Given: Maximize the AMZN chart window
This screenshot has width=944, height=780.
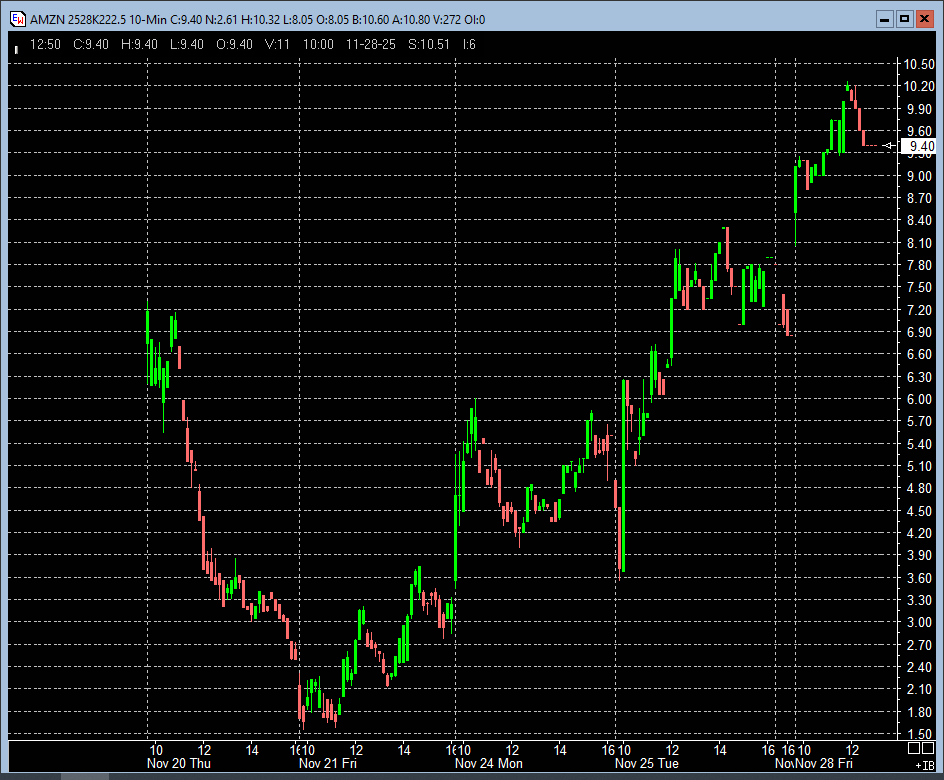Looking at the screenshot, I should 904,18.
